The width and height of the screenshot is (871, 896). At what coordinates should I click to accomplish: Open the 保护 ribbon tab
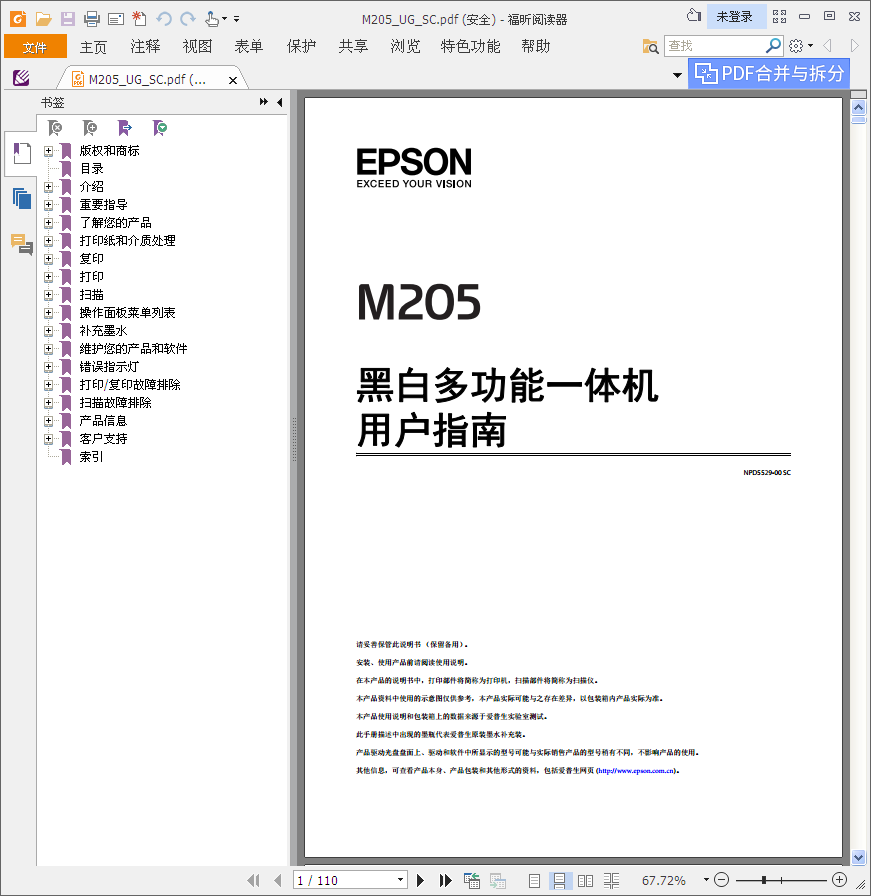click(x=301, y=46)
